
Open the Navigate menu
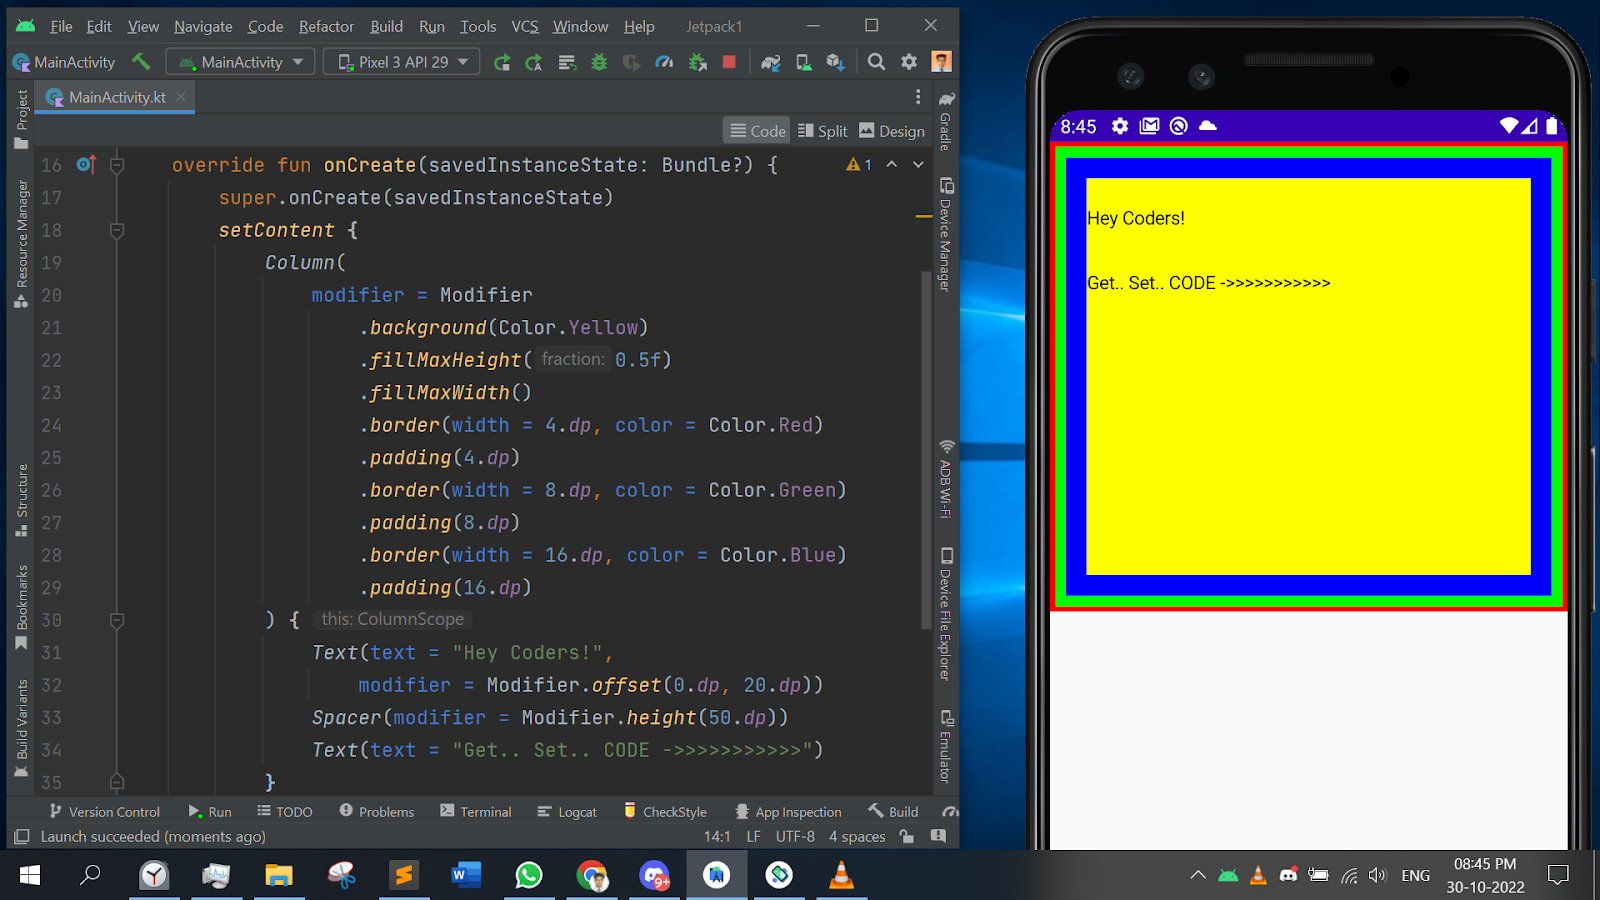point(203,26)
